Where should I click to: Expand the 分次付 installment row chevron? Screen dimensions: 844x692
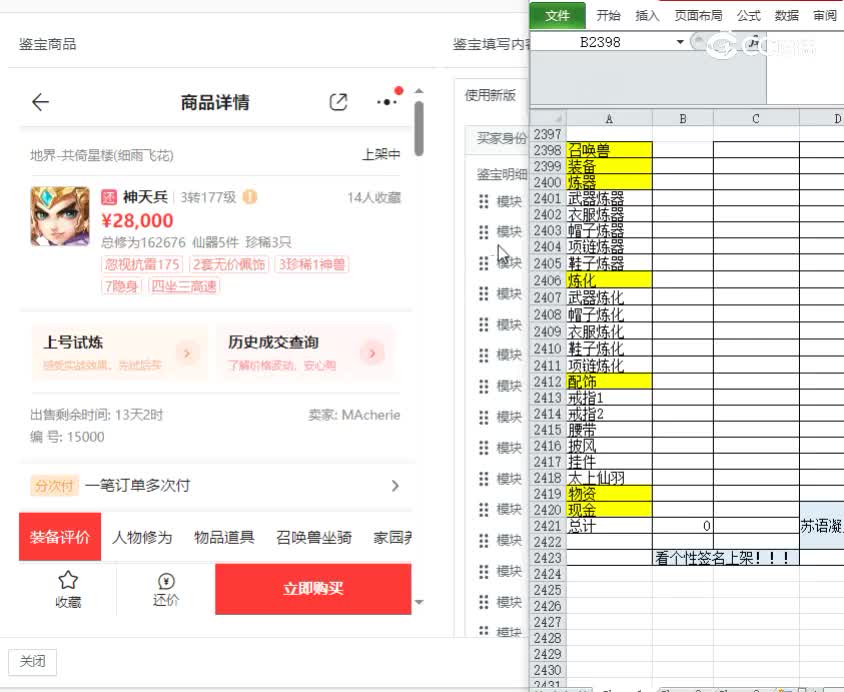pos(395,486)
